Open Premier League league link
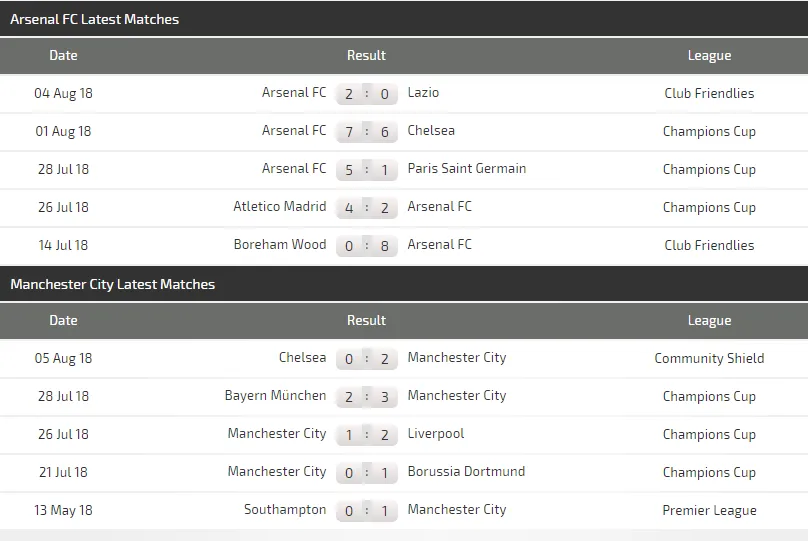The width and height of the screenshot is (808, 541). pos(709,510)
